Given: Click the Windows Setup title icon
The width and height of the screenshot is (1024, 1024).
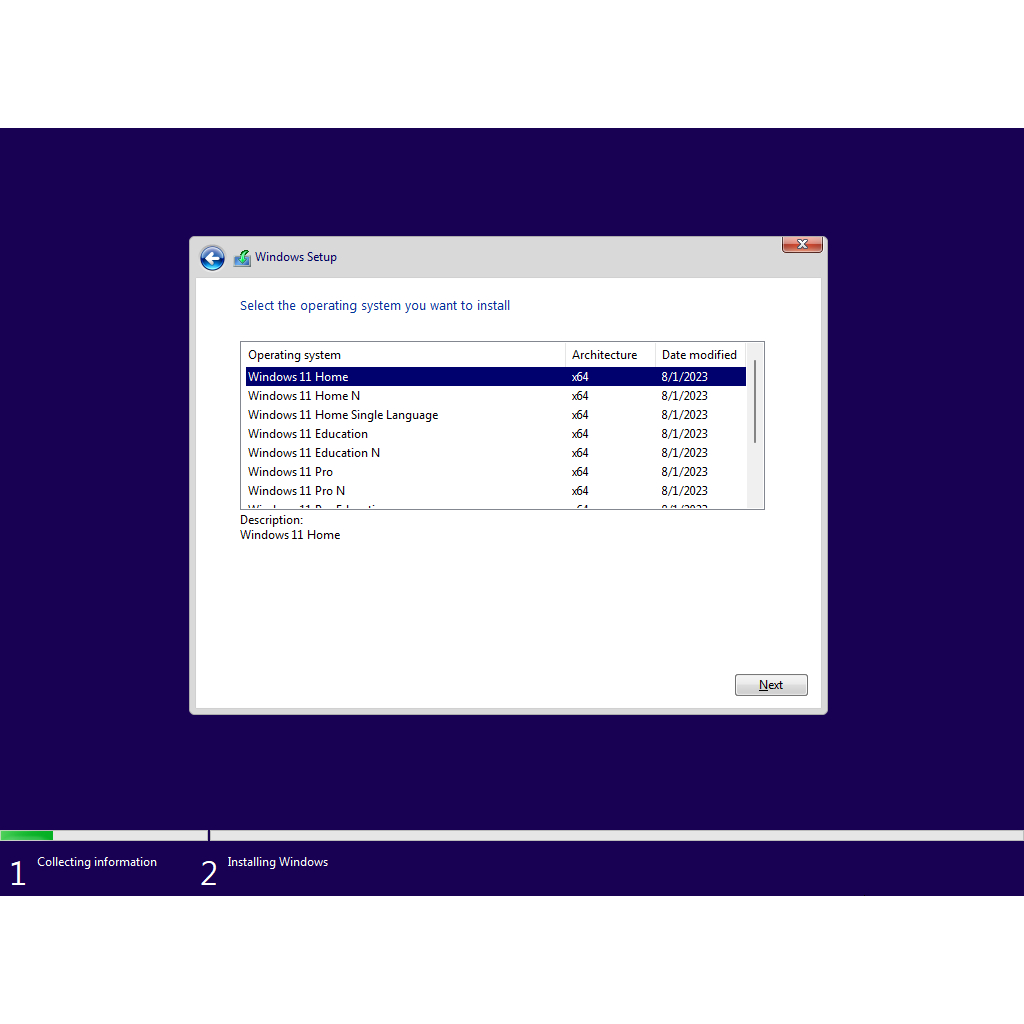Looking at the screenshot, I should tap(242, 258).
